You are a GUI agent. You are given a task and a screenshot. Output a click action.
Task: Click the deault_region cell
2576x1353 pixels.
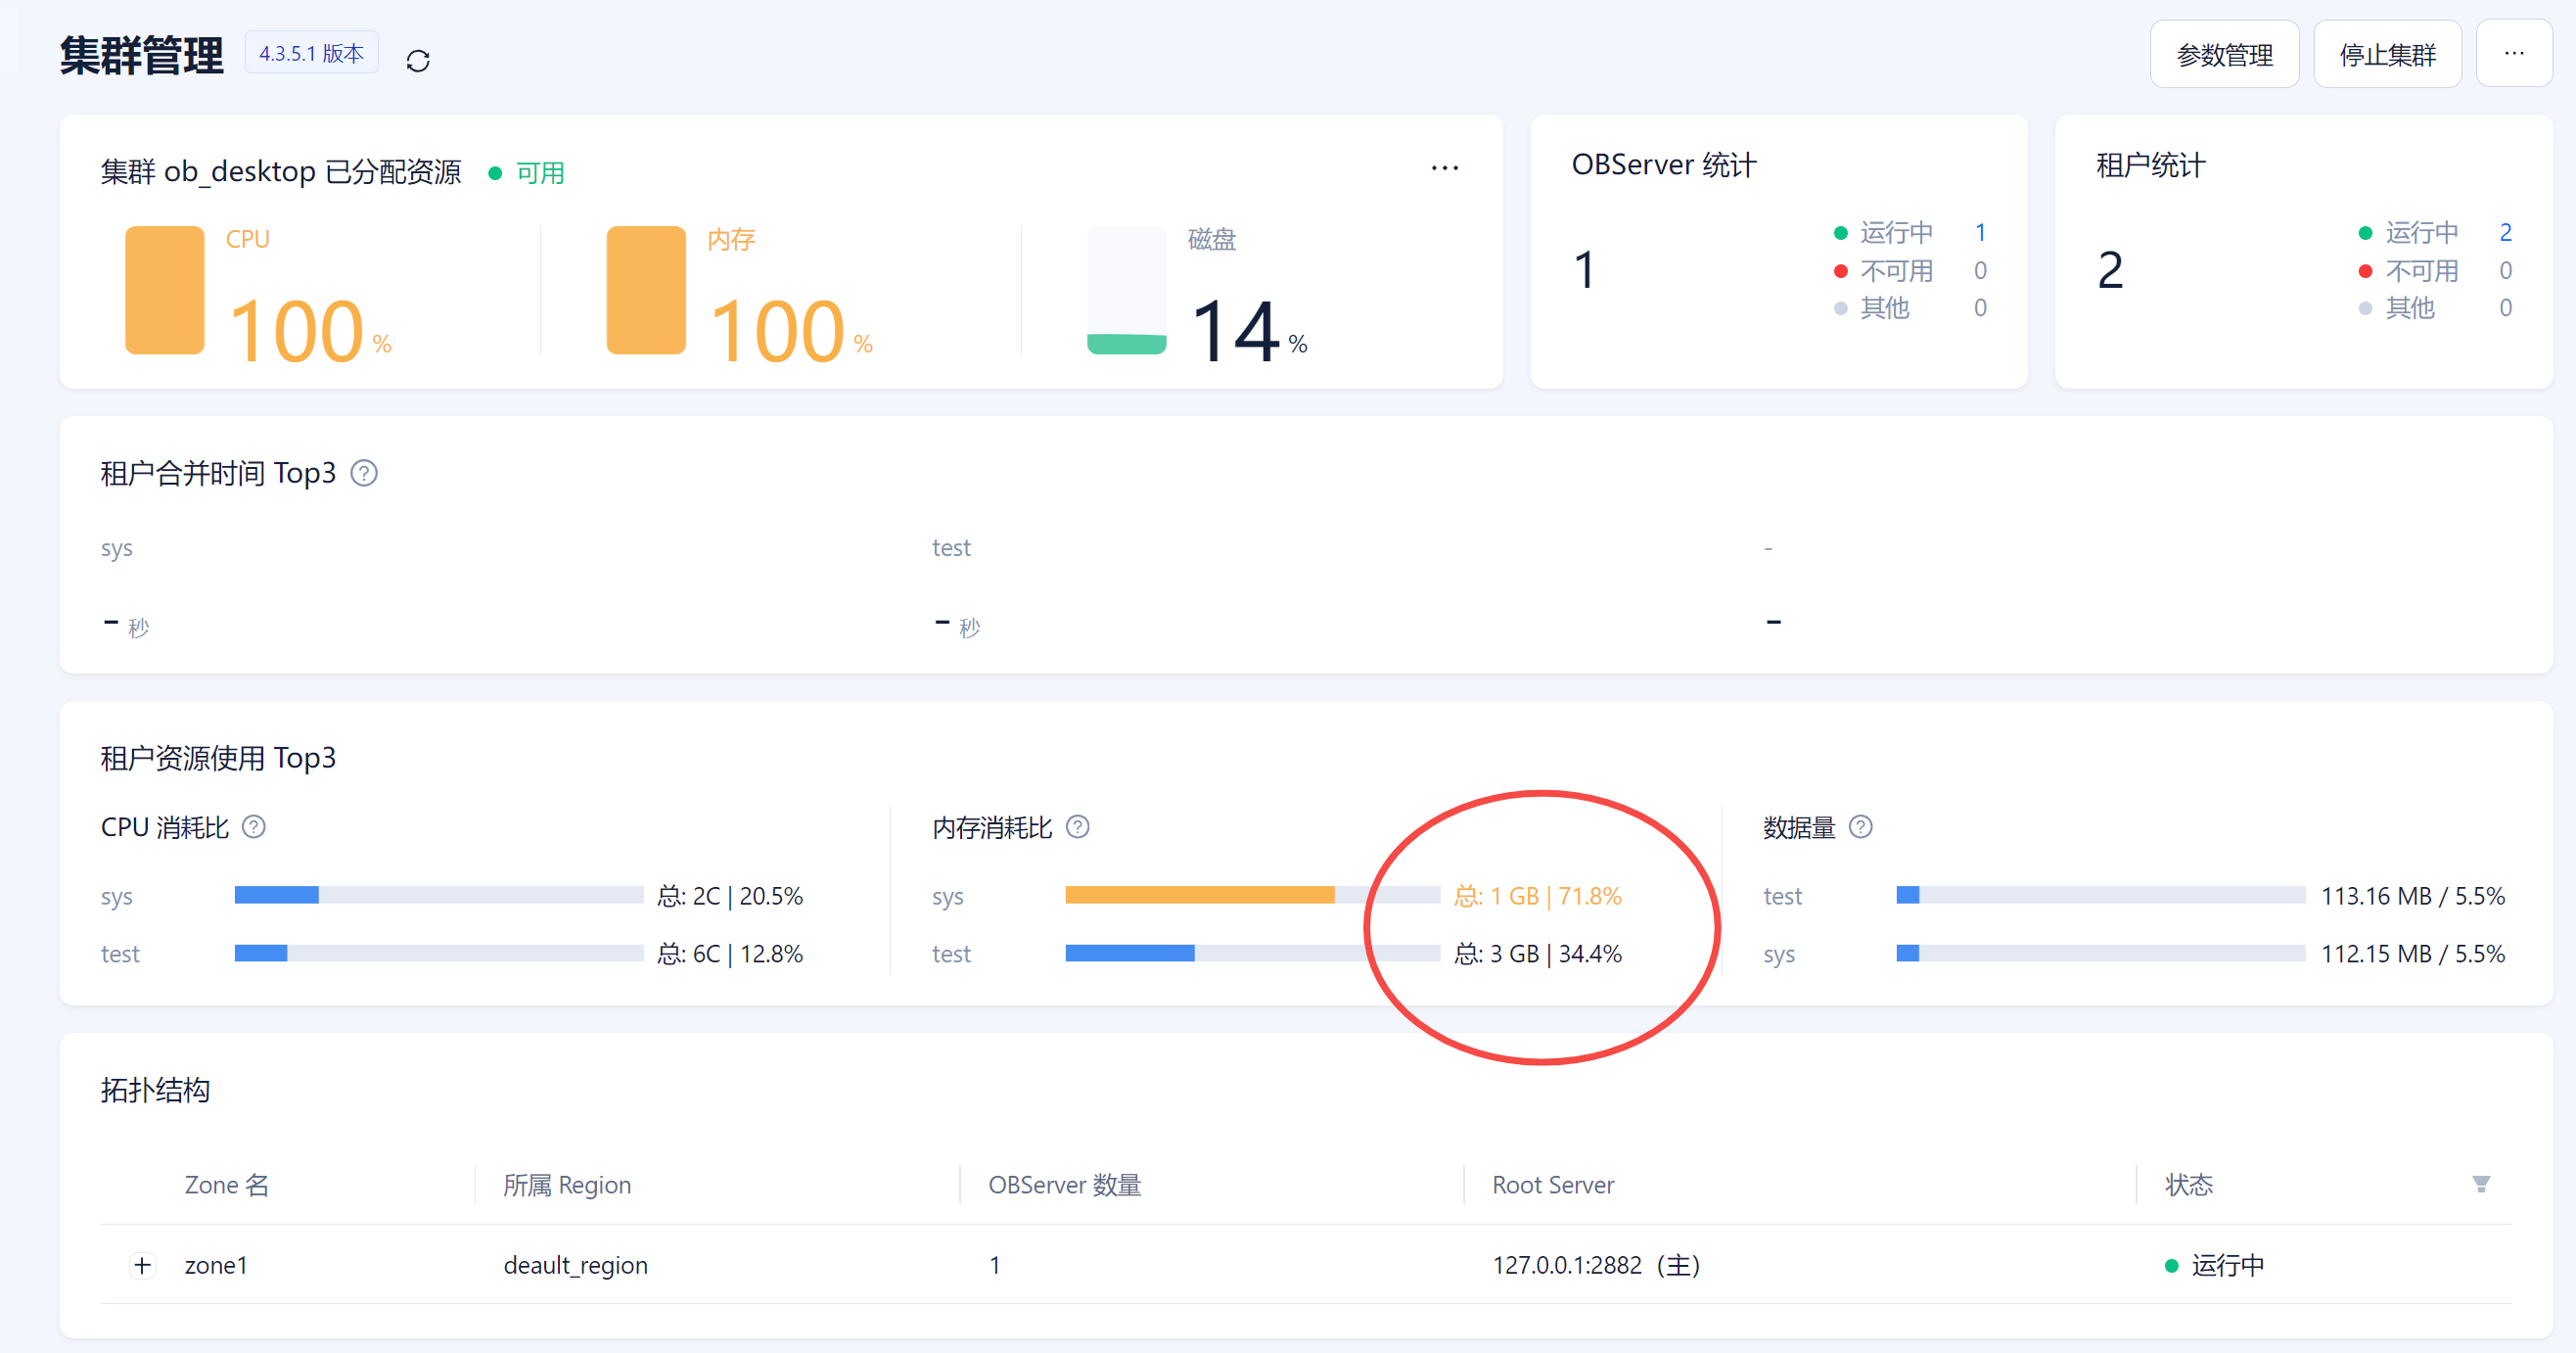[x=576, y=1265]
